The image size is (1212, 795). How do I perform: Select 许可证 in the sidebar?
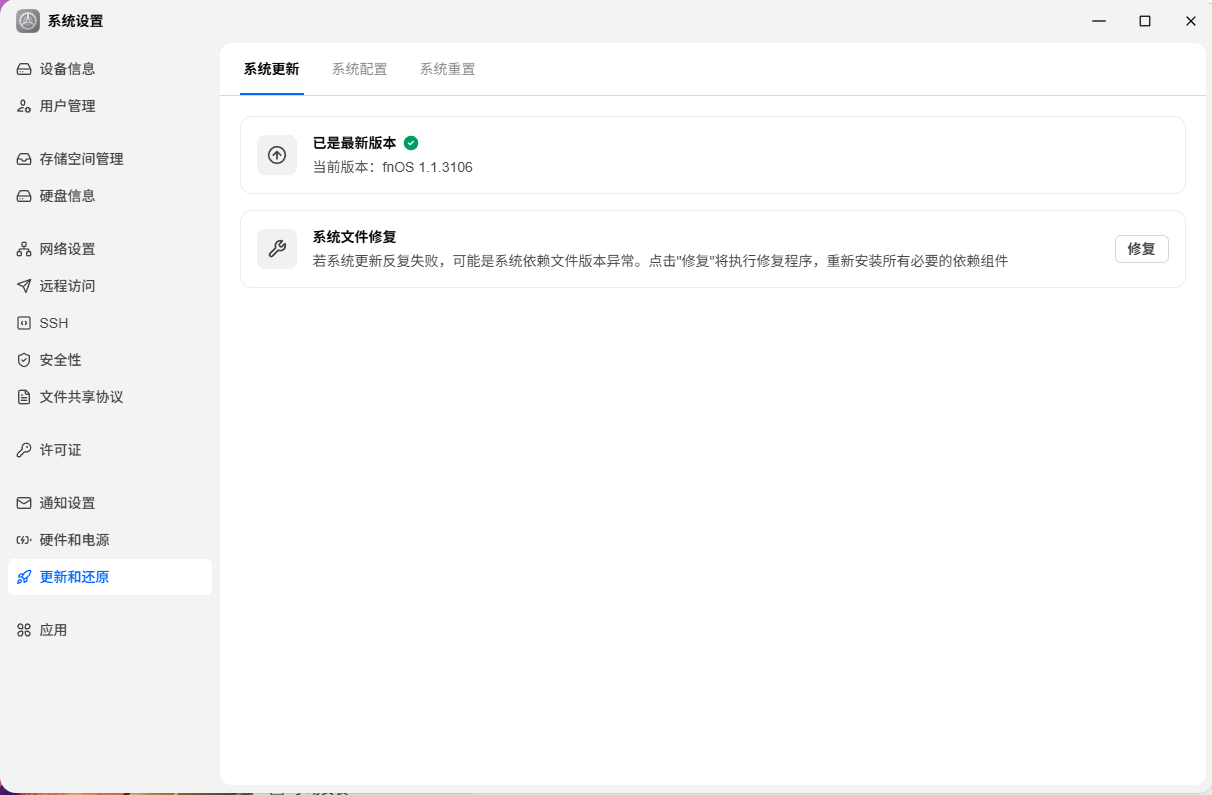(x=110, y=450)
